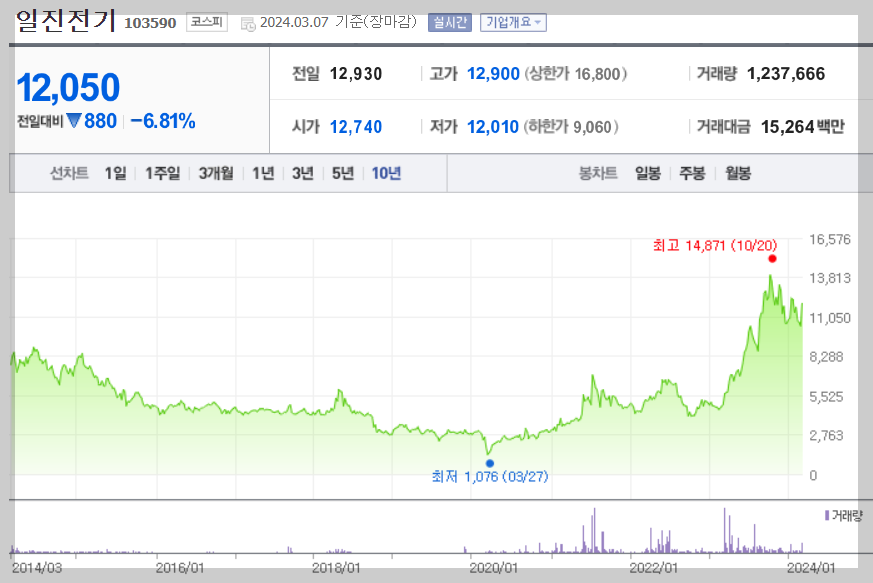
Task: Click the 5,525 price axis label
Action: (x=826, y=397)
